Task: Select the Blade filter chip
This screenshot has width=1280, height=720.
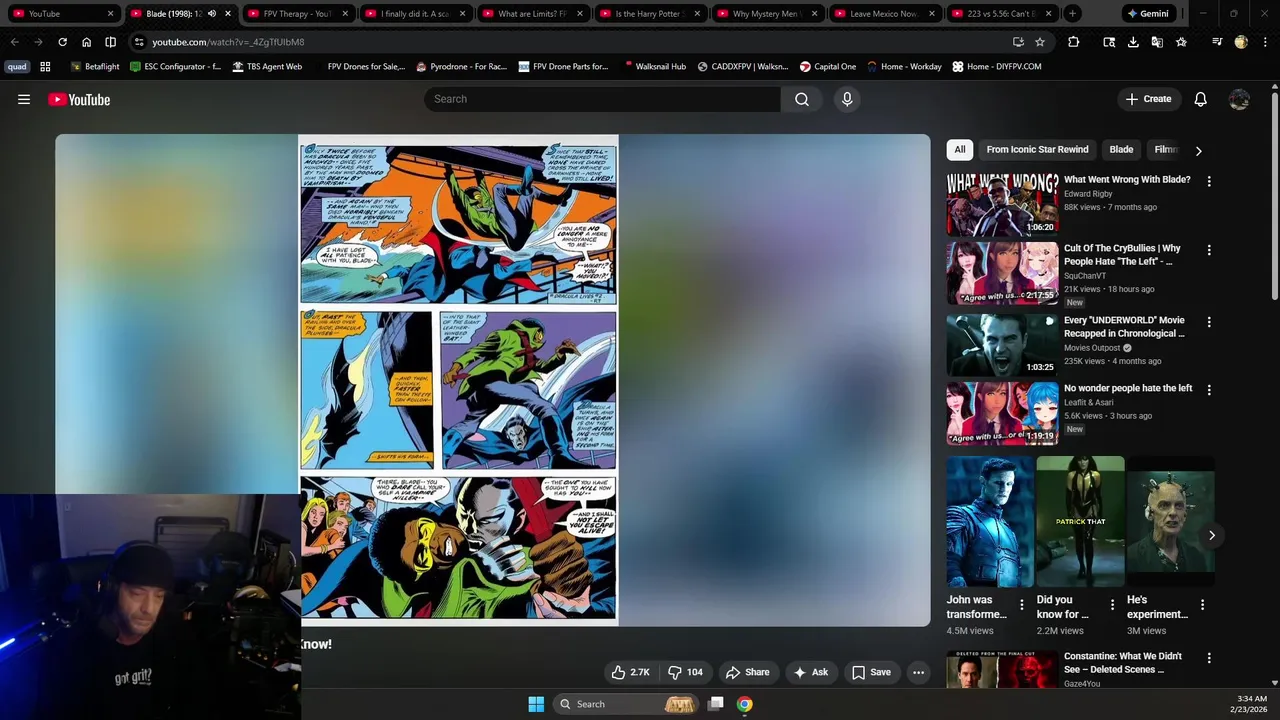Action: point(1121,150)
